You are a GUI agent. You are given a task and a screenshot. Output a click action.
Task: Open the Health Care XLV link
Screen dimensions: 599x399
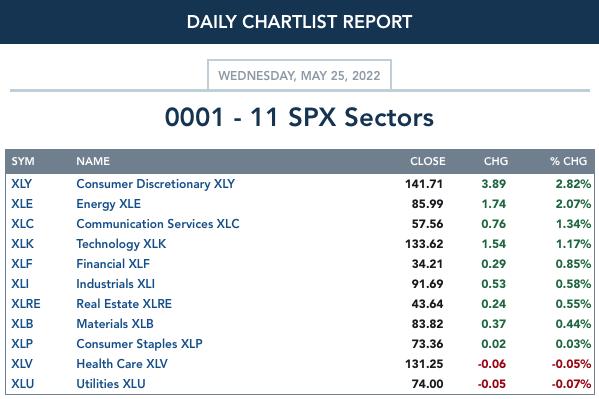click(x=122, y=363)
